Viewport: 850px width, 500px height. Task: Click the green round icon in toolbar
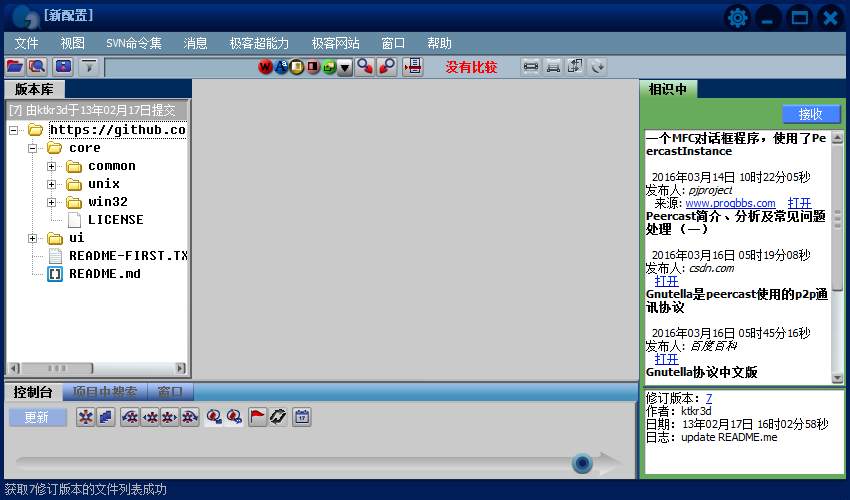[329, 67]
